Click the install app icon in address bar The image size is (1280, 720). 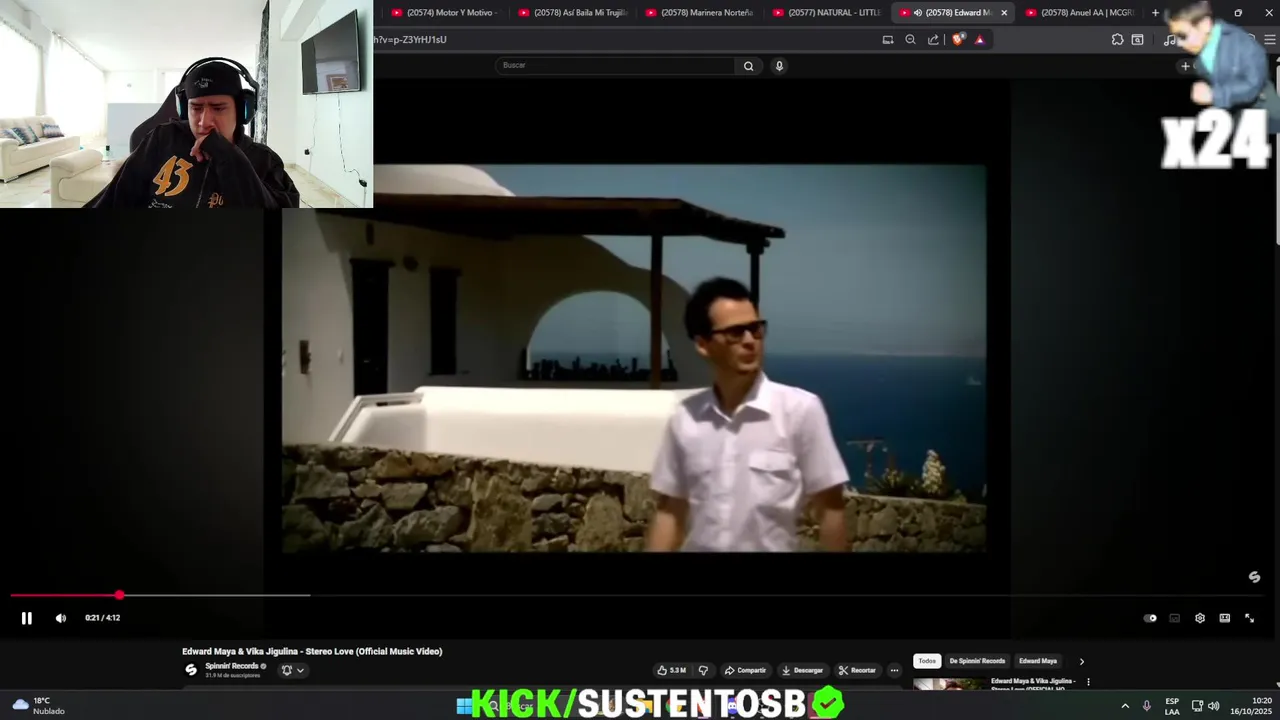click(887, 40)
